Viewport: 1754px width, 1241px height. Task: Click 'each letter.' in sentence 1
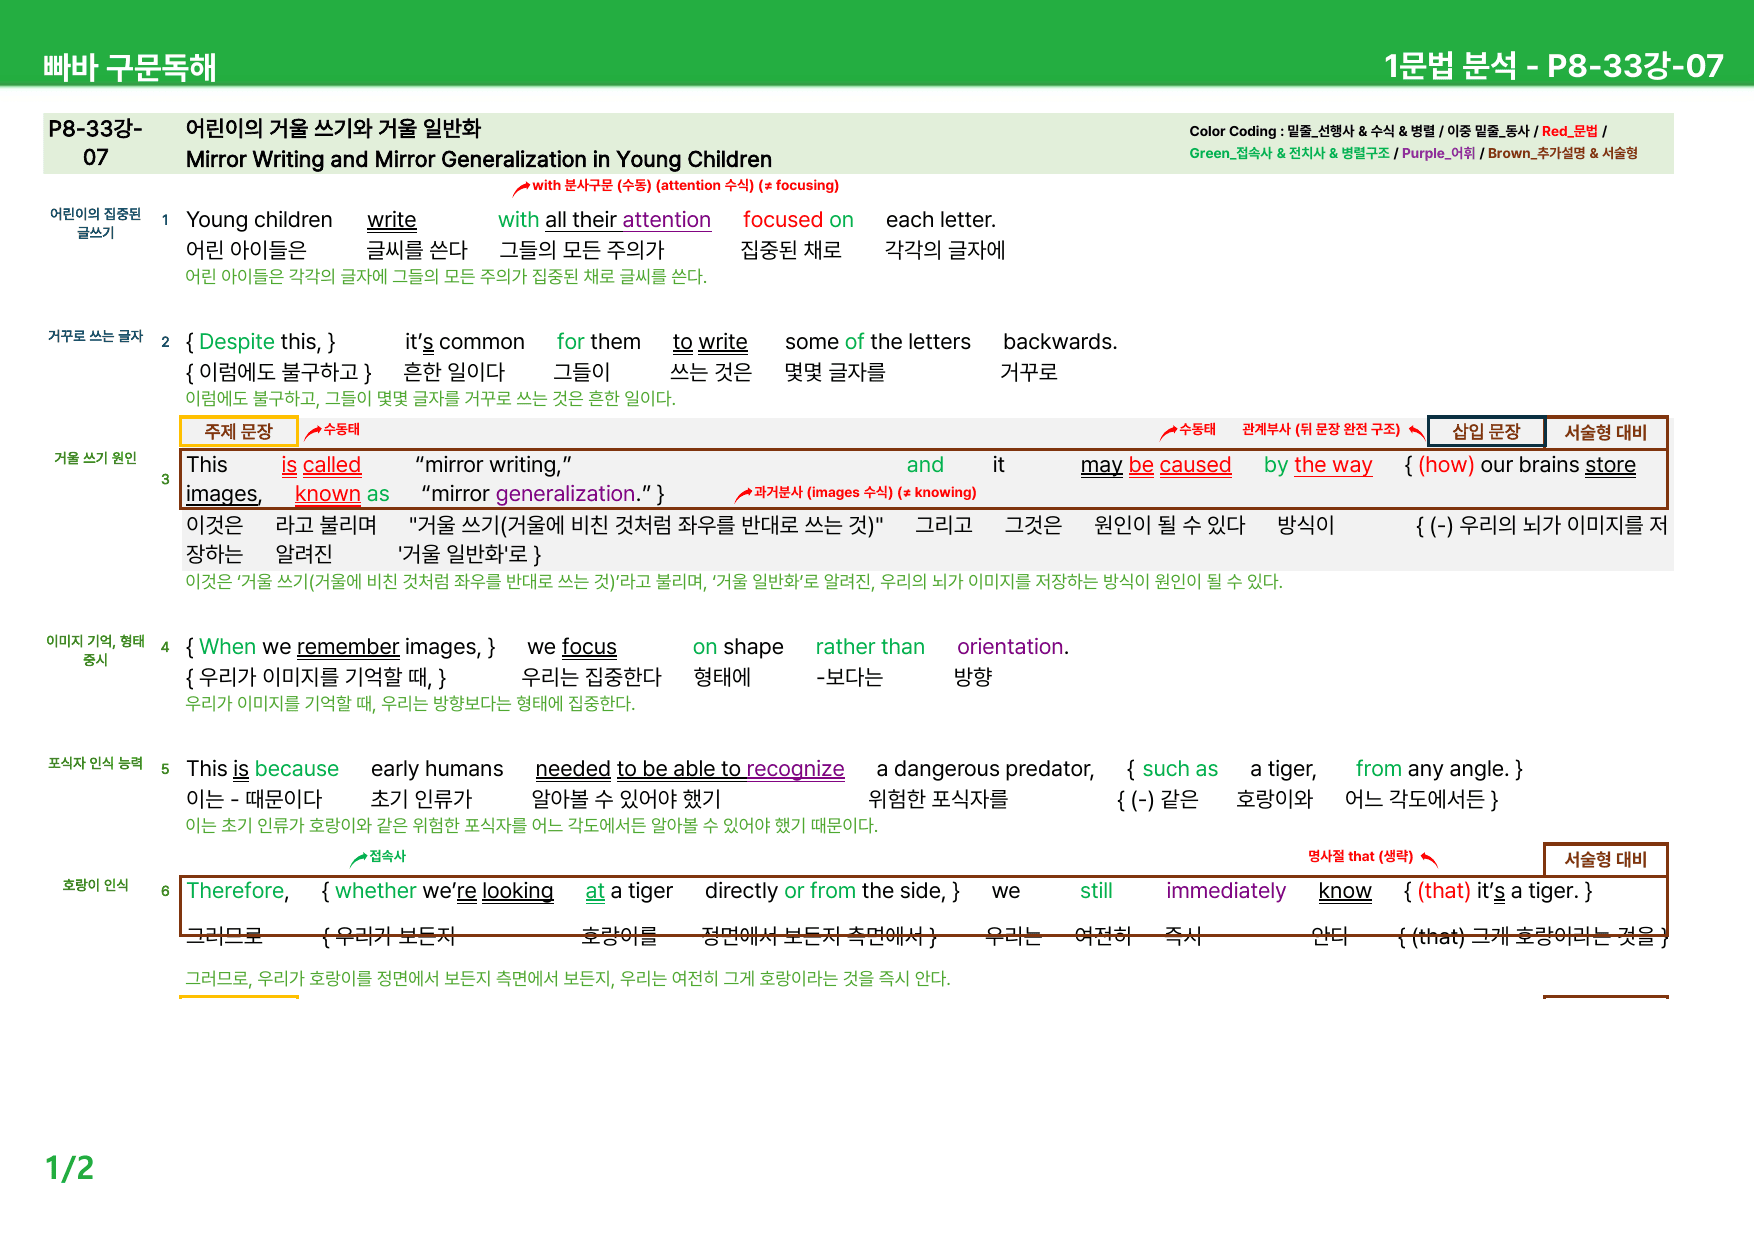[x=941, y=220]
